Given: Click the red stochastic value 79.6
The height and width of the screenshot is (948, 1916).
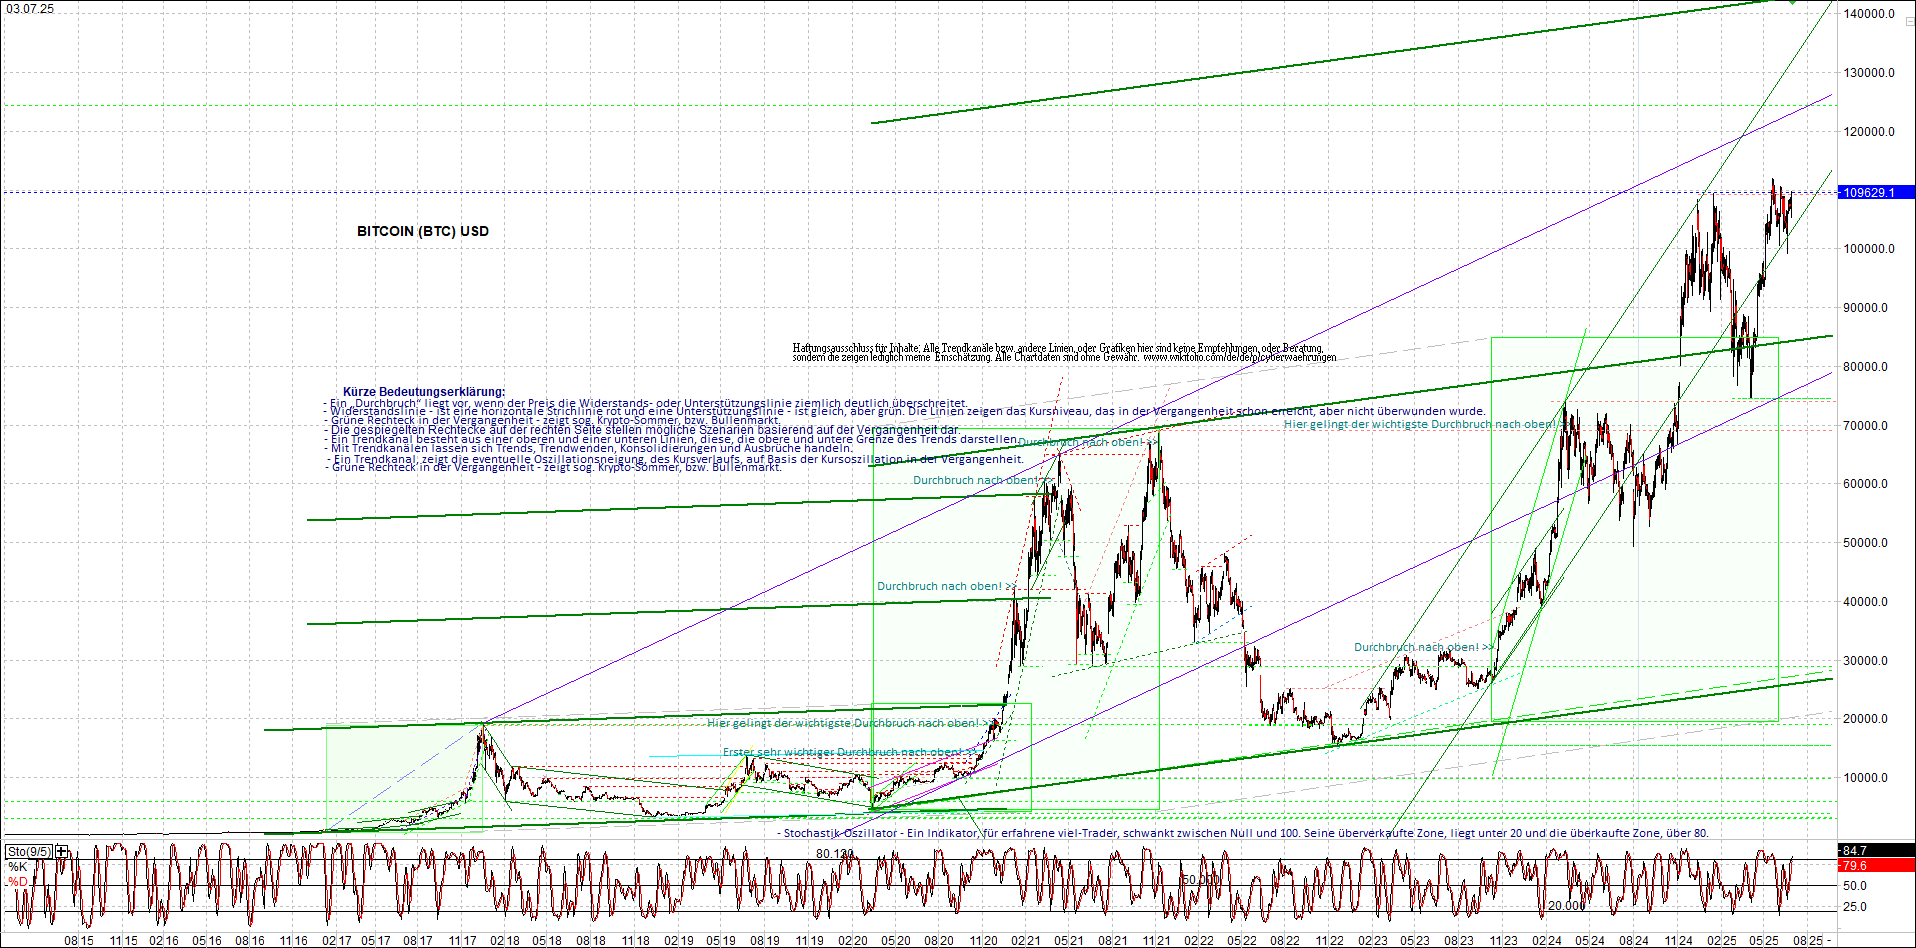Looking at the screenshot, I should [1876, 865].
